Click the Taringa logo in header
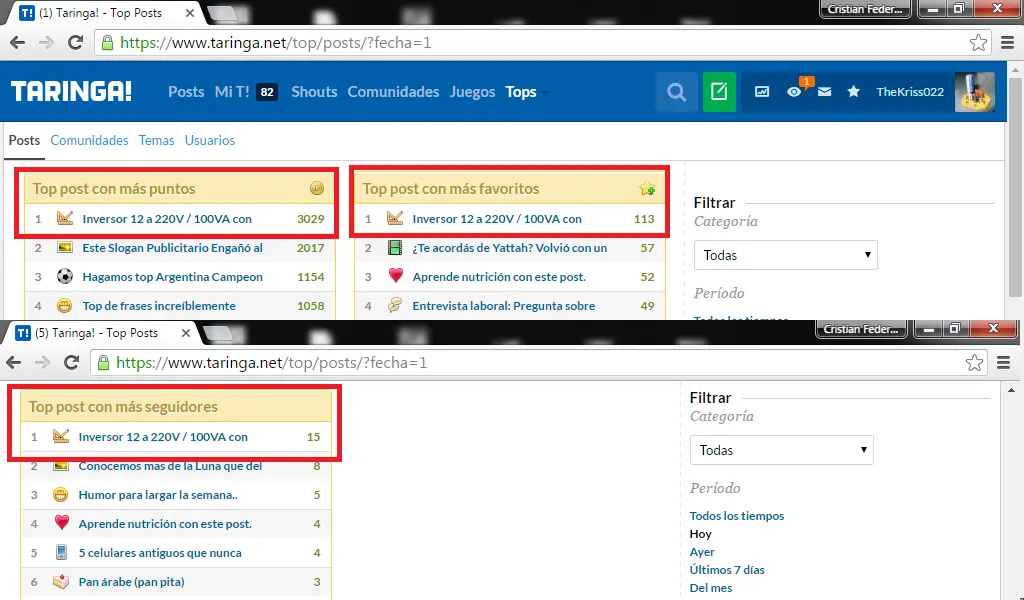 71,91
